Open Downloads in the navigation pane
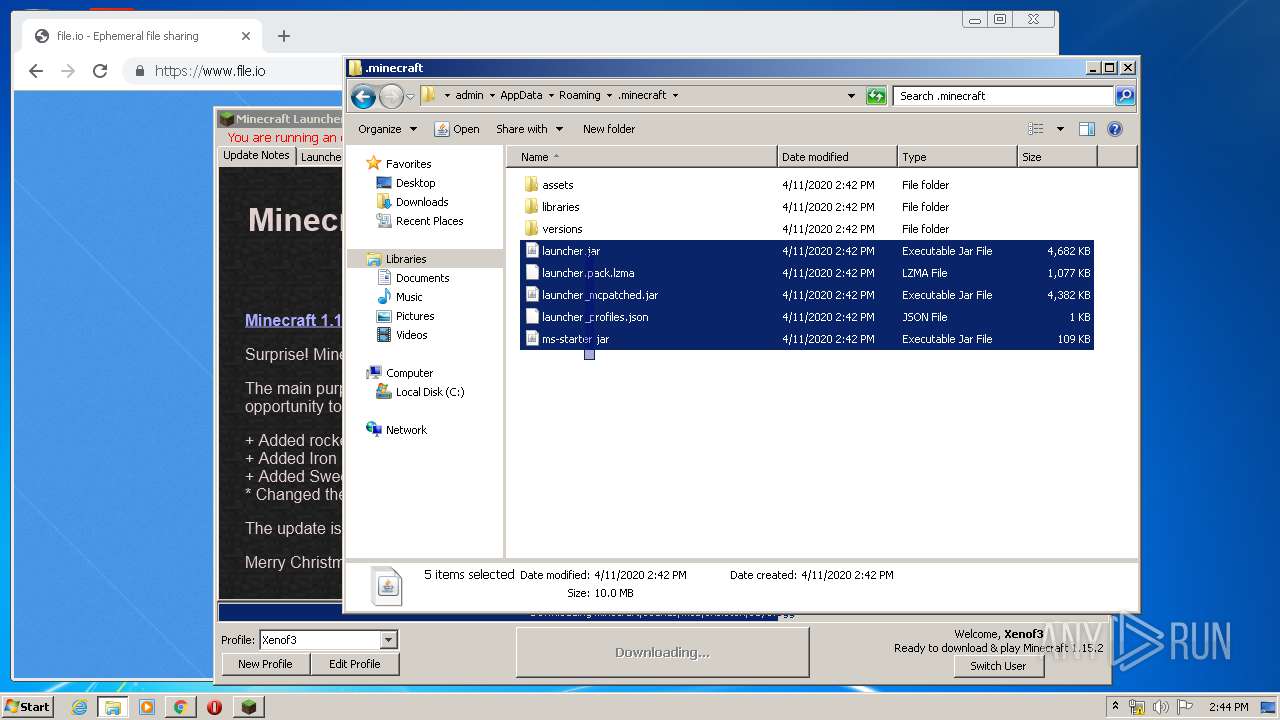This screenshot has height=720, width=1280. pos(412,202)
